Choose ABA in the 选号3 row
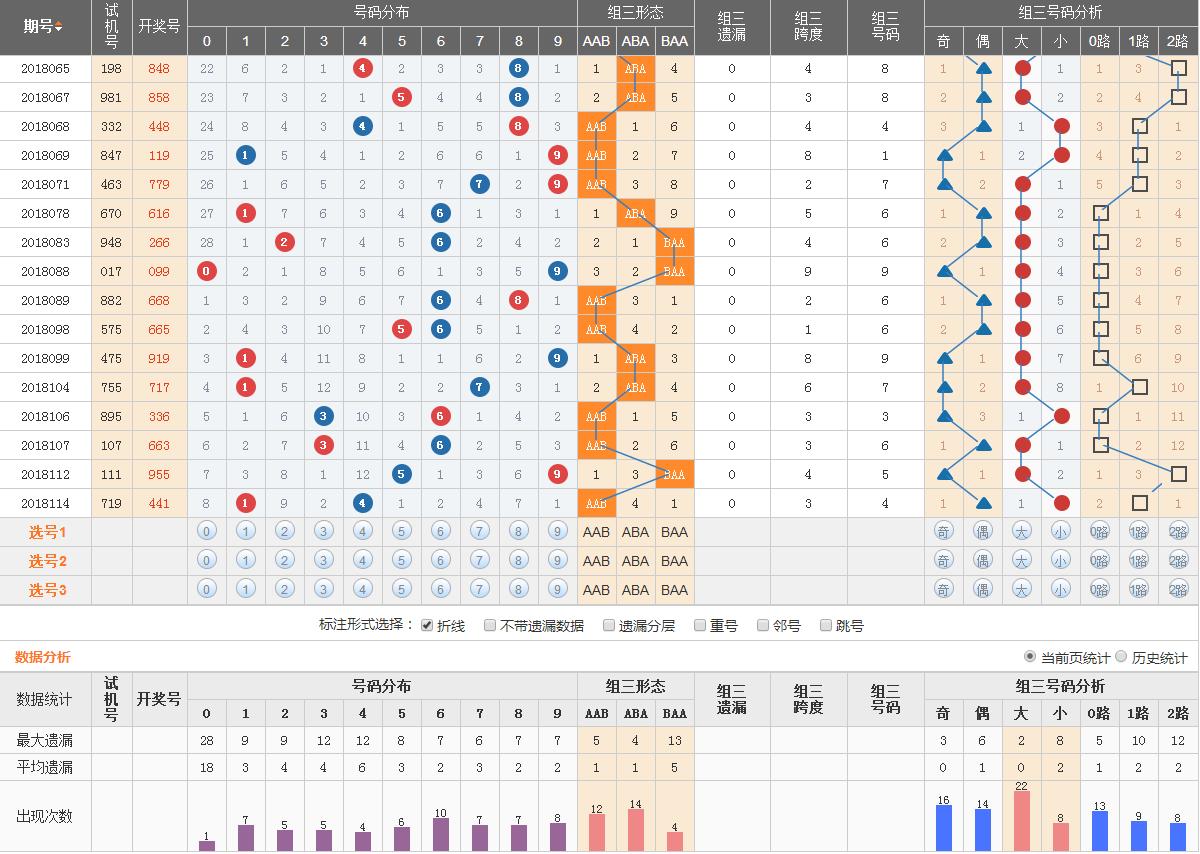 pyautogui.click(x=635, y=590)
